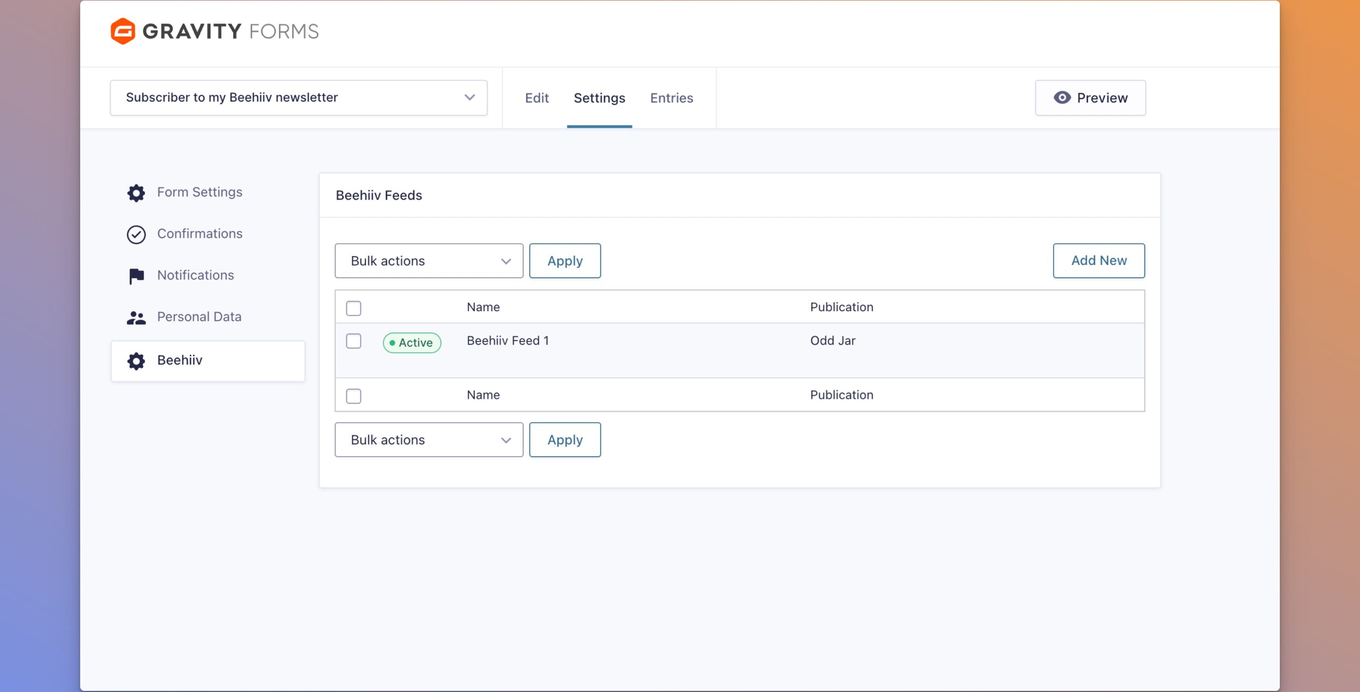Click the bottom Apply button
The image size is (1360, 692).
pyautogui.click(x=565, y=440)
